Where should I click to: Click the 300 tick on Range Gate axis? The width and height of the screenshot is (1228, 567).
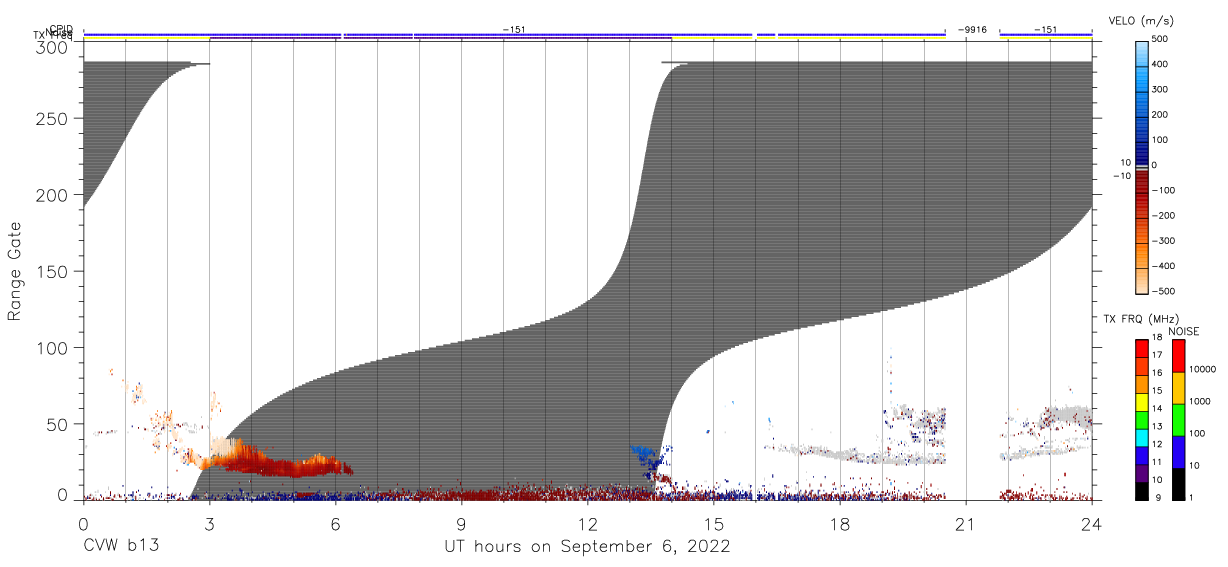point(53,47)
